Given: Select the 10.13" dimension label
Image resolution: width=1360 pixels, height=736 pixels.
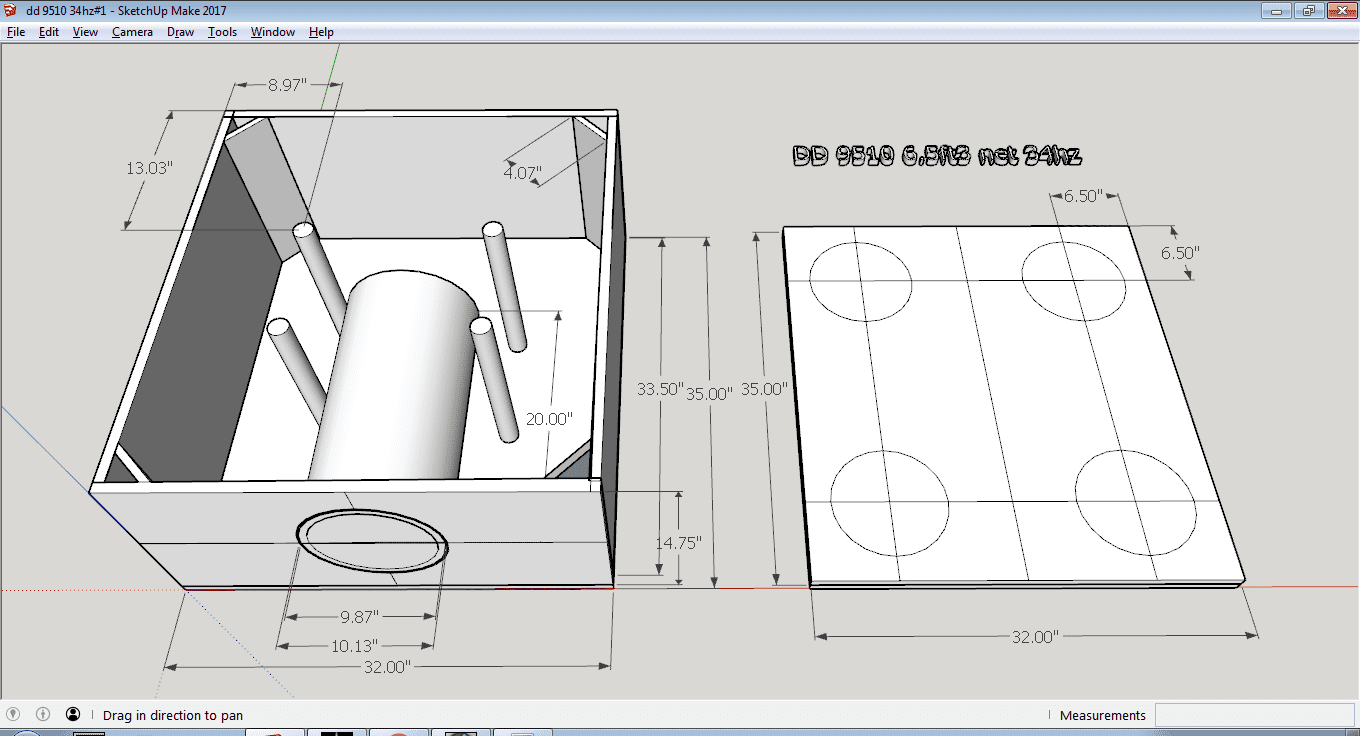Looking at the screenshot, I should (355, 646).
